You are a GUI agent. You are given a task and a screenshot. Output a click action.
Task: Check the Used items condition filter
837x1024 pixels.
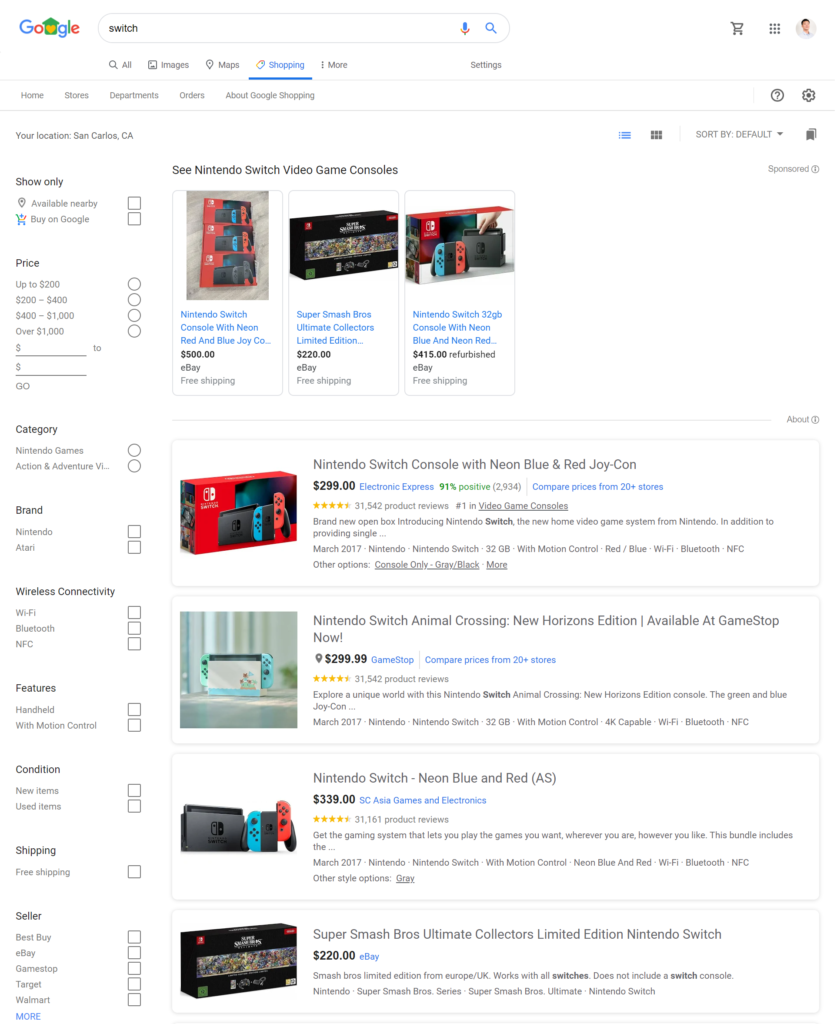coord(134,806)
